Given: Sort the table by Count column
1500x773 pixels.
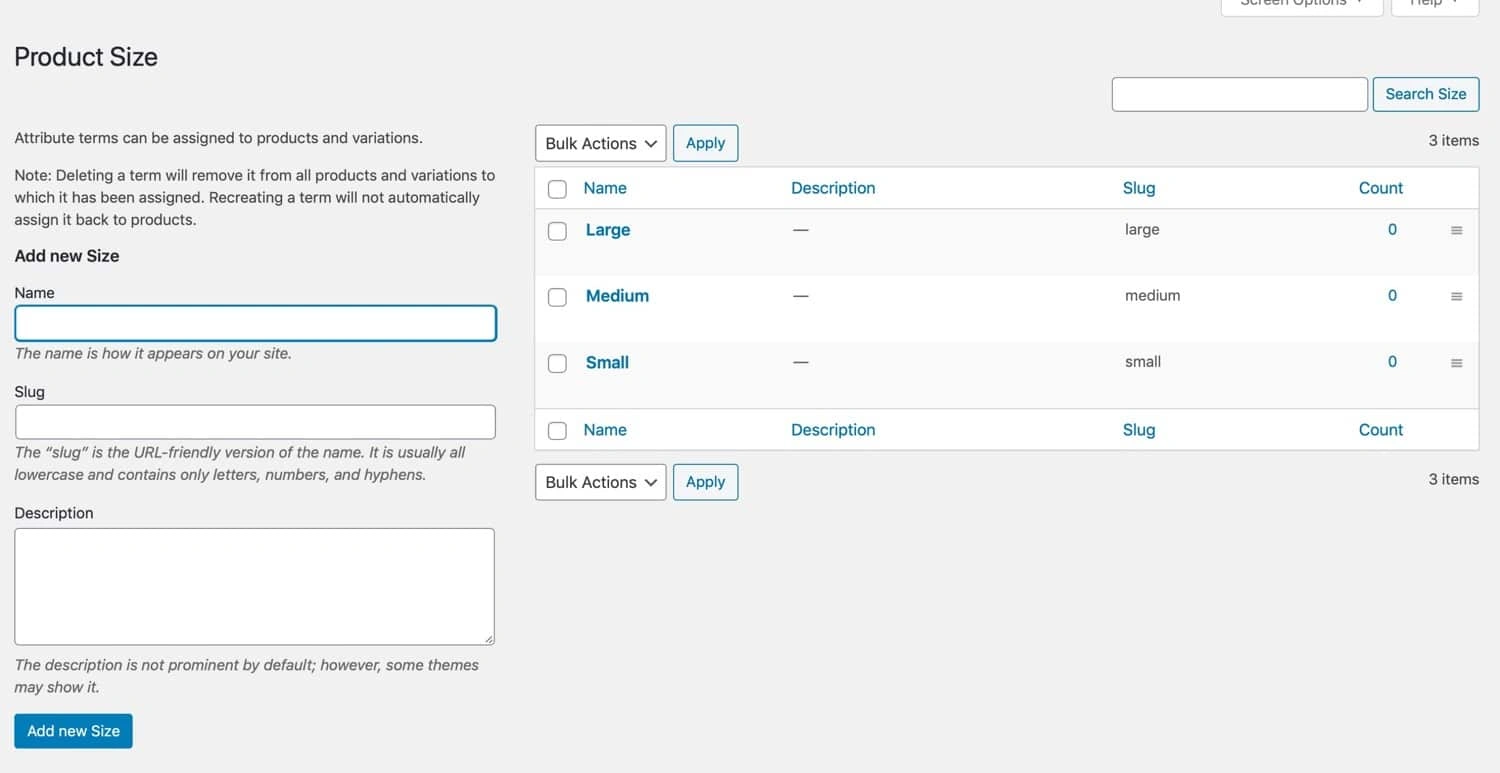Looking at the screenshot, I should click(x=1380, y=188).
